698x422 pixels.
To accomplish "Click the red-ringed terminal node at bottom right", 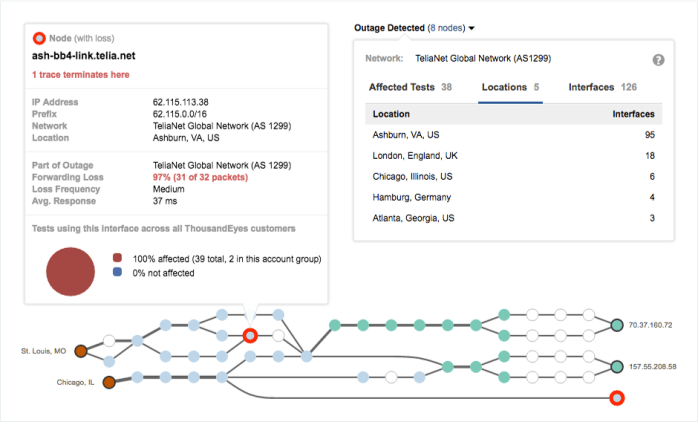I will (617, 398).
